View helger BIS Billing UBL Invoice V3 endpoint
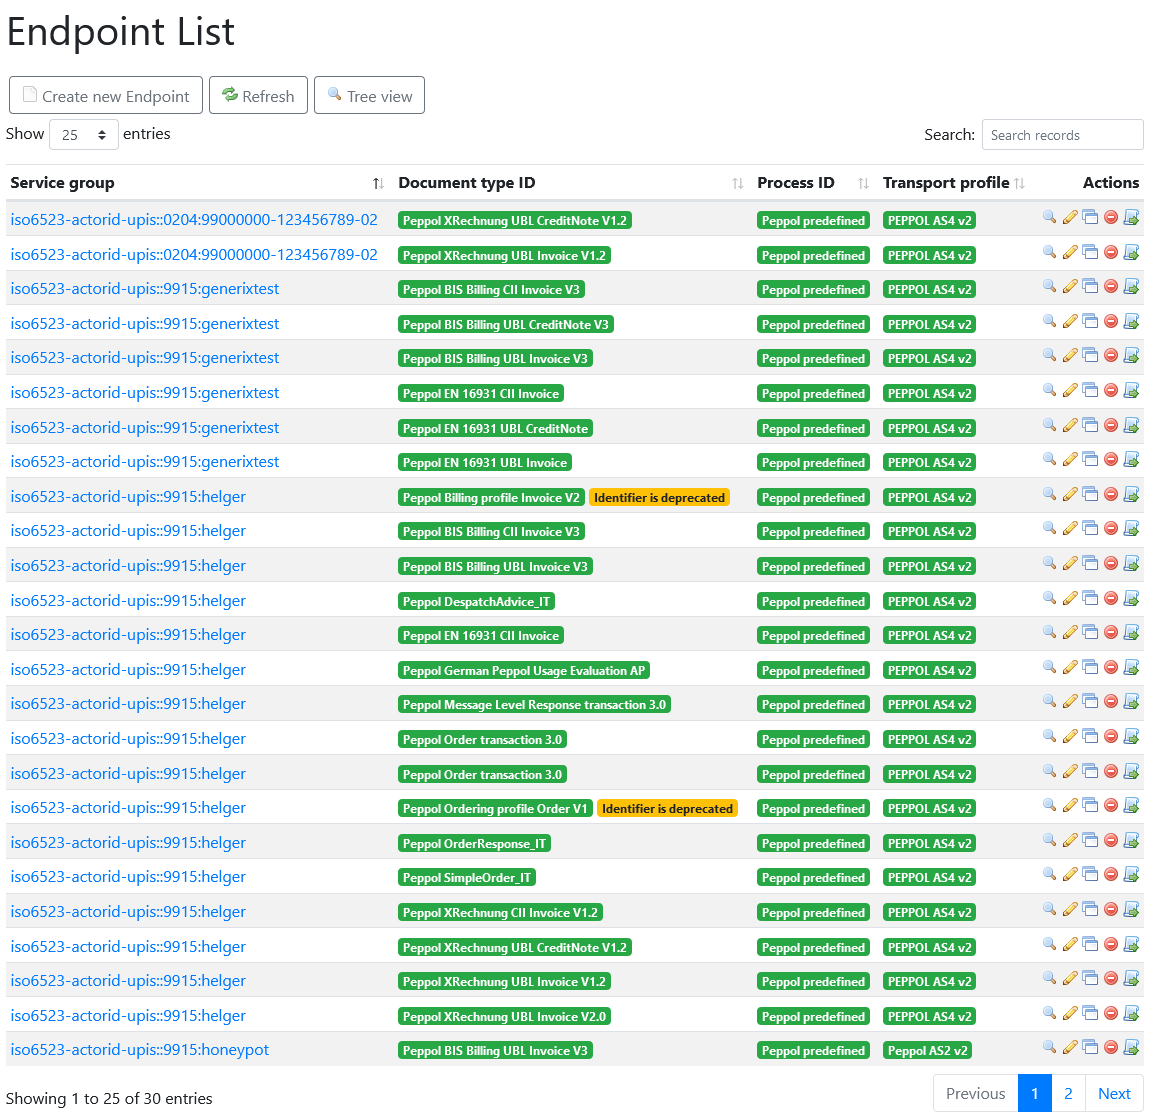The width and height of the screenshot is (1149, 1119). pyautogui.click(x=1049, y=564)
